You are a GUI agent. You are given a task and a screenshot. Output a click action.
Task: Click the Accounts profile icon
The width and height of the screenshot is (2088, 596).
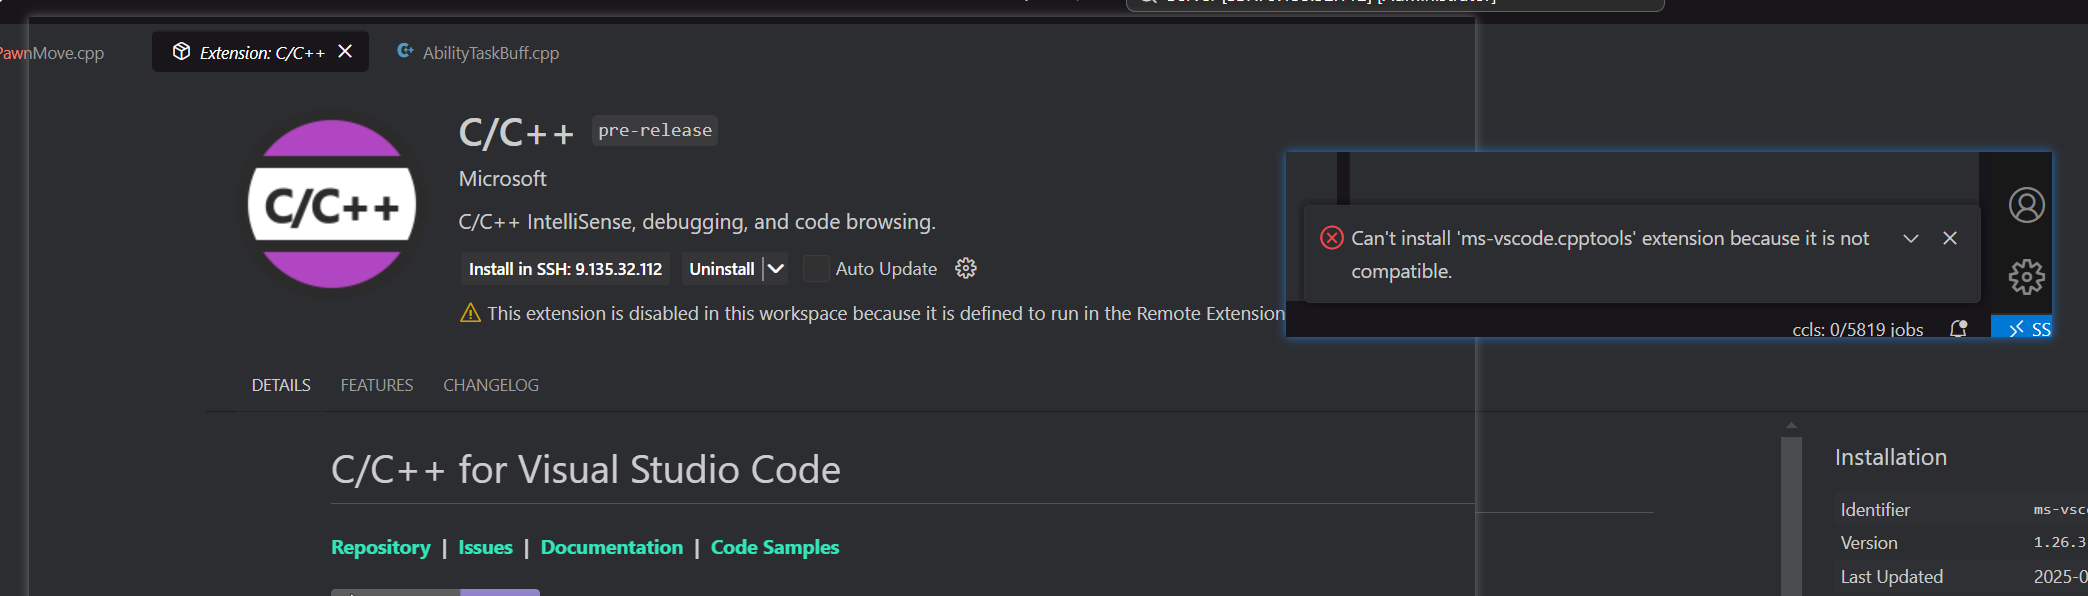[2026, 205]
